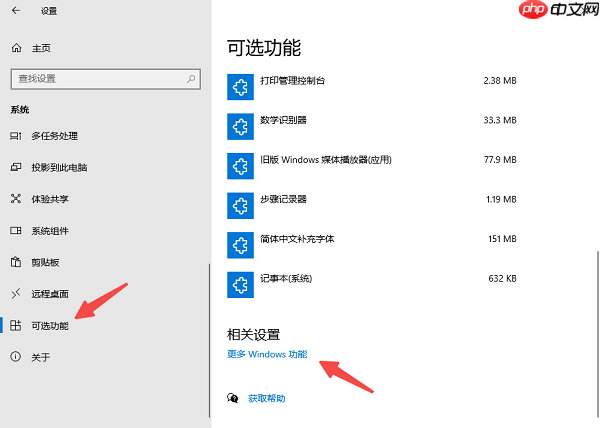The width and height of the screenshot is (600, 428).
Task: Click the 2.38 MB size value
Action: pyautogui.click(x=500, y=81)
